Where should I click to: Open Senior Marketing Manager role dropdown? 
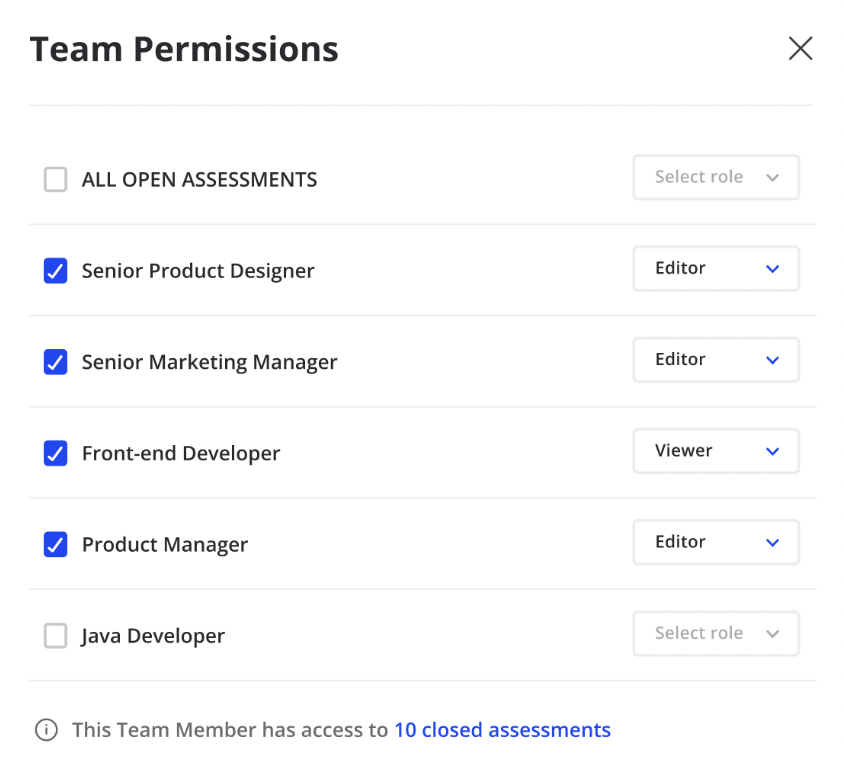click(716, 360)
